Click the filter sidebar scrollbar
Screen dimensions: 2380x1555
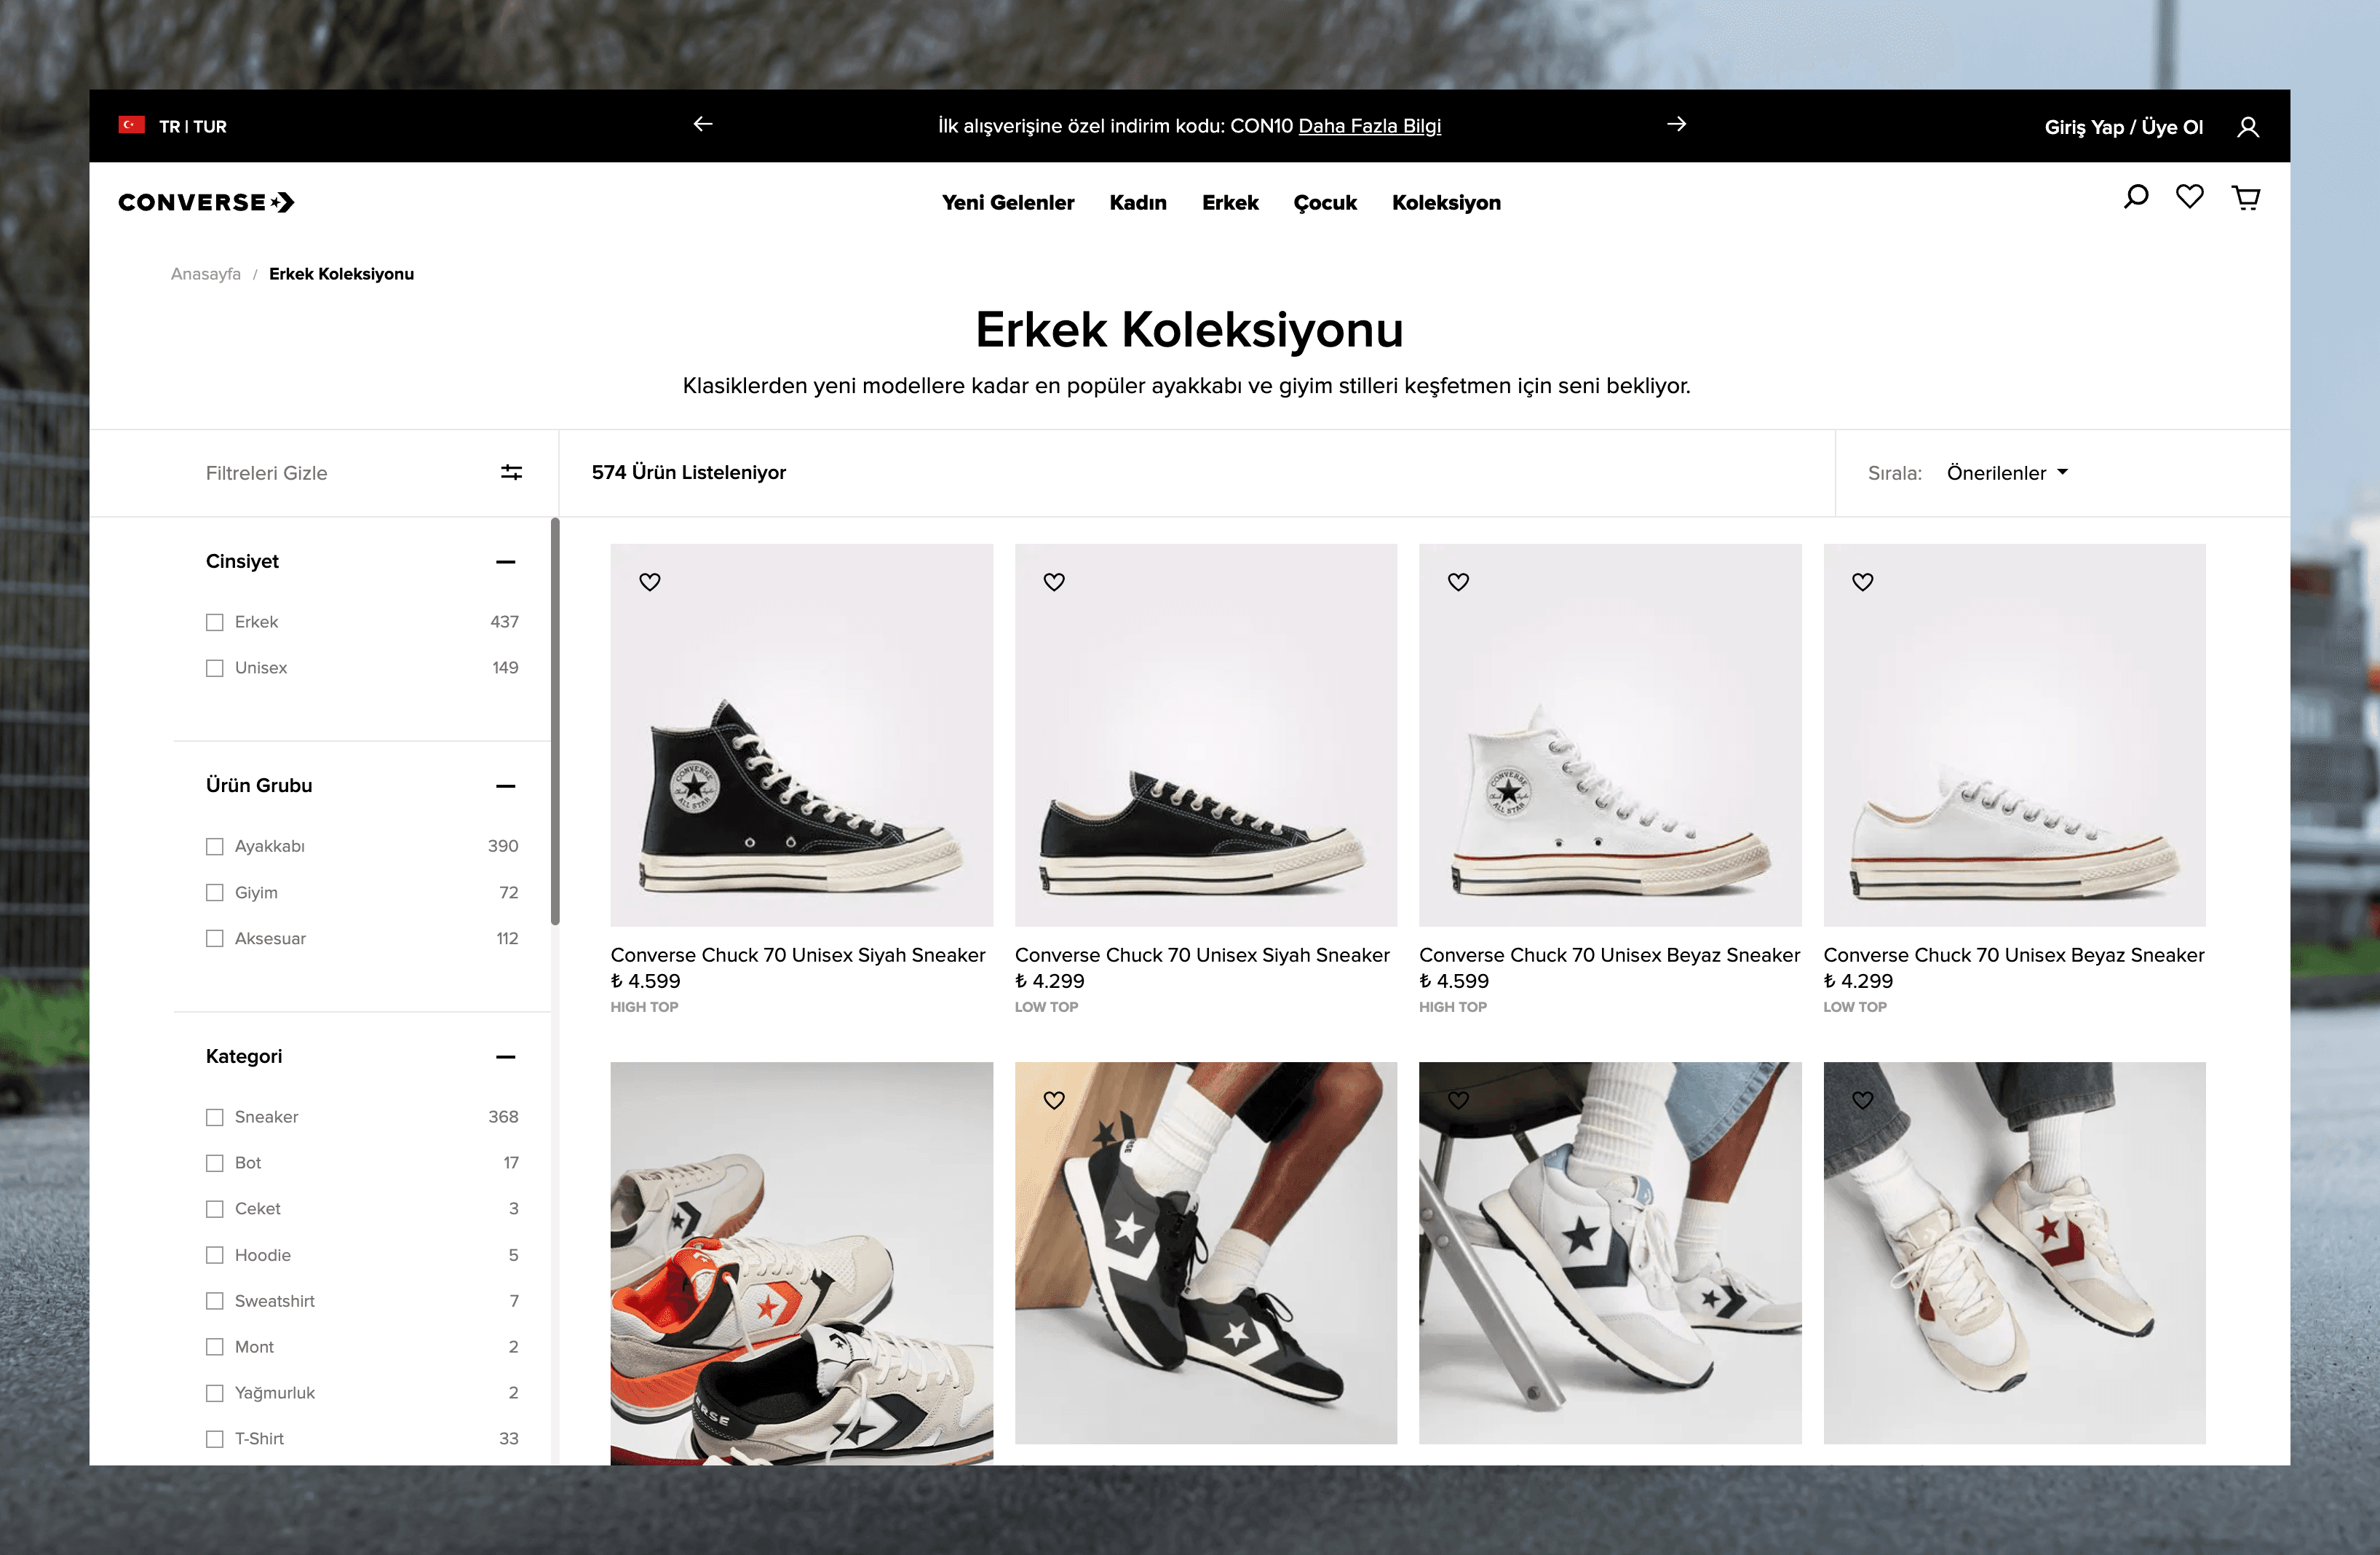click(x=555, y=720)
